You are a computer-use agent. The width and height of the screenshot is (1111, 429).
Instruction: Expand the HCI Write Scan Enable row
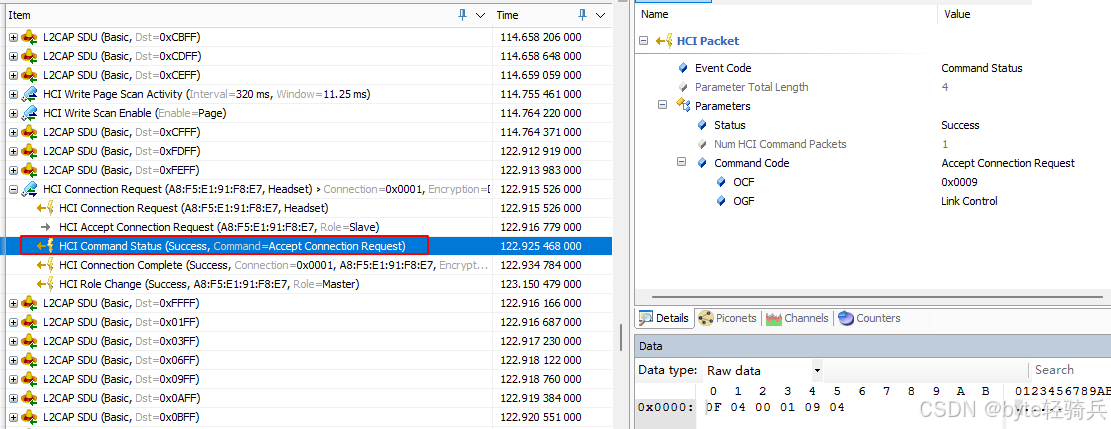point(13,113)
